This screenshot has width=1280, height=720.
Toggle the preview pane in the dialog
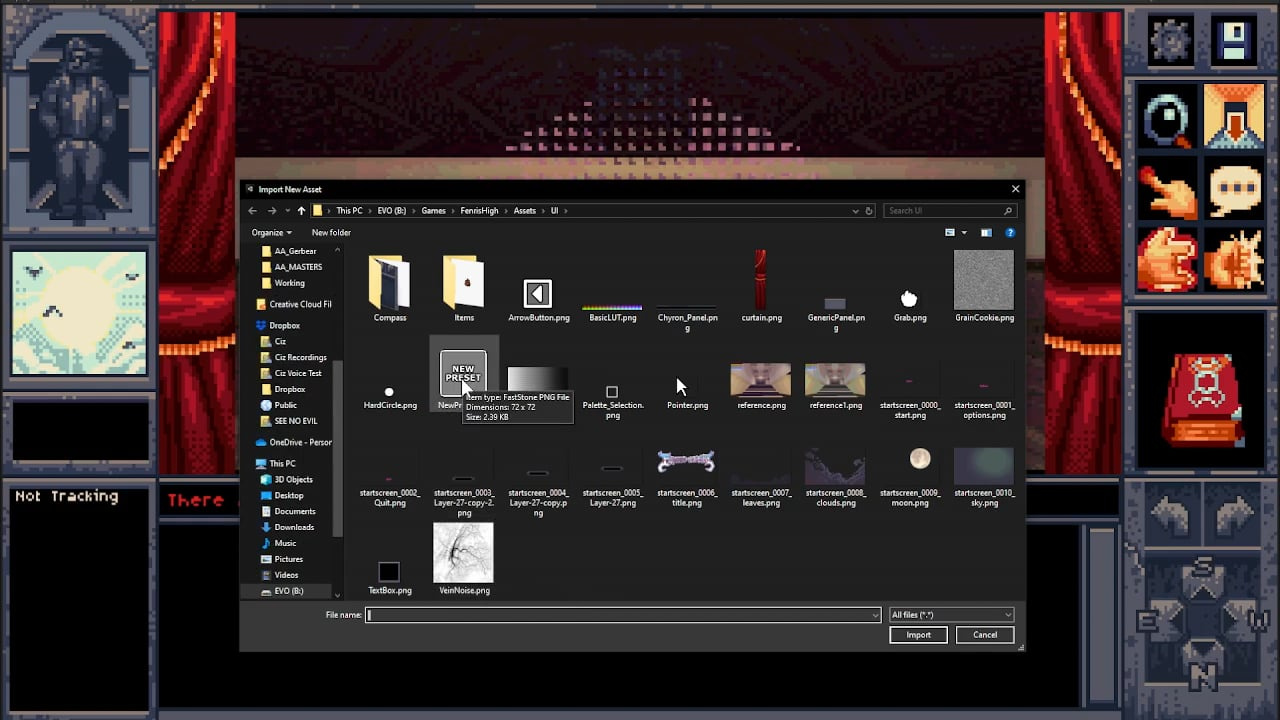point(986,233)
